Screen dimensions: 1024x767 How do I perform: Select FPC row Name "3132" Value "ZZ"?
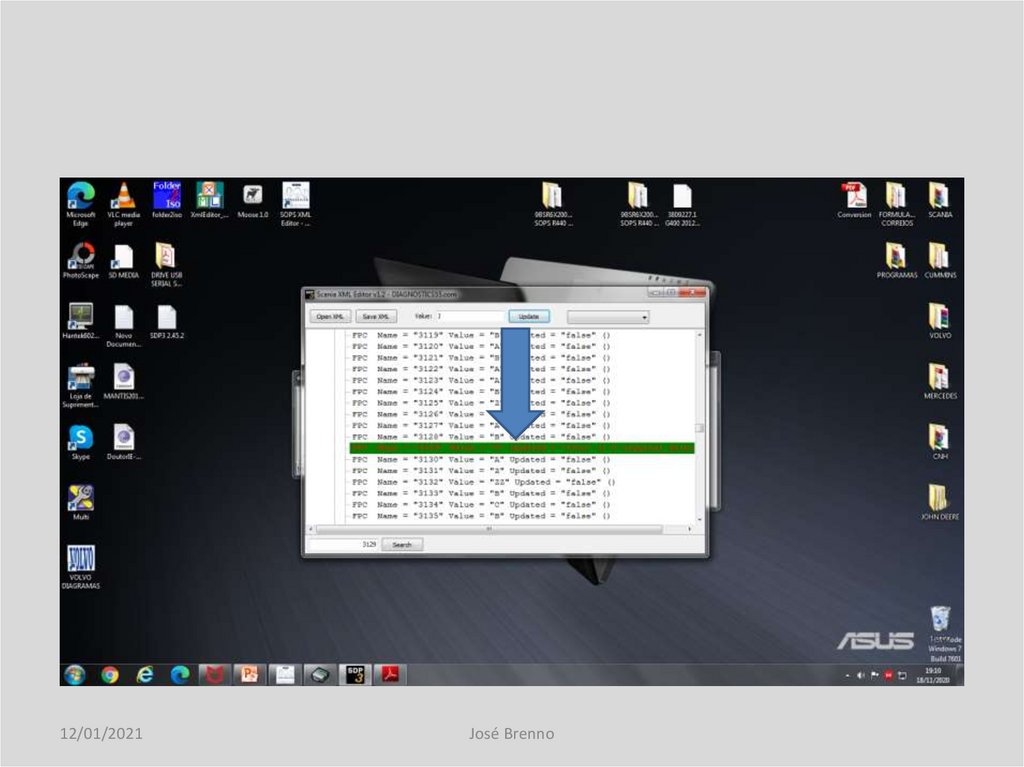[x=484, y=482]
